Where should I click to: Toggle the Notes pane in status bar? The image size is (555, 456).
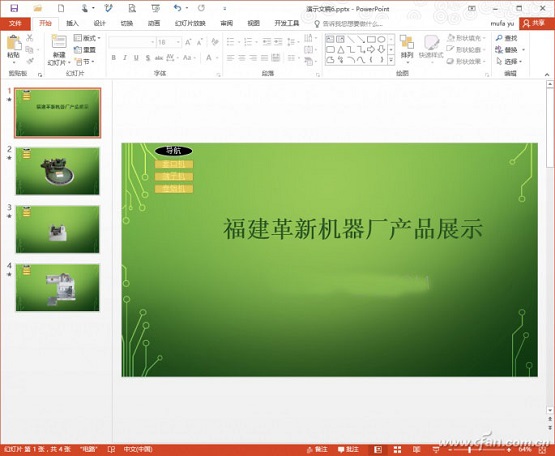(318, 450)
